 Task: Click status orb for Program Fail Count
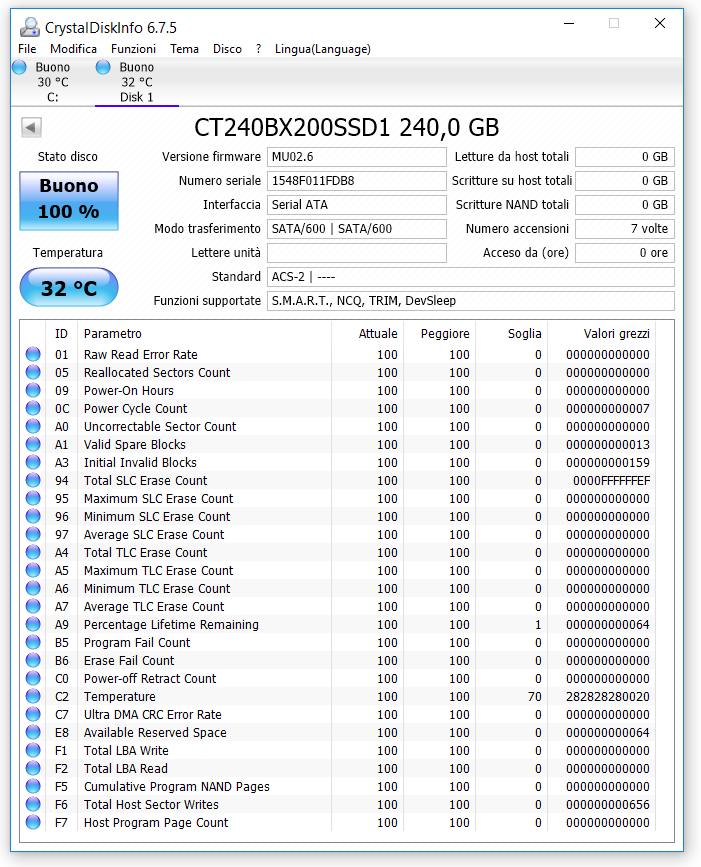pyautogui.click(x=33, y=642)
